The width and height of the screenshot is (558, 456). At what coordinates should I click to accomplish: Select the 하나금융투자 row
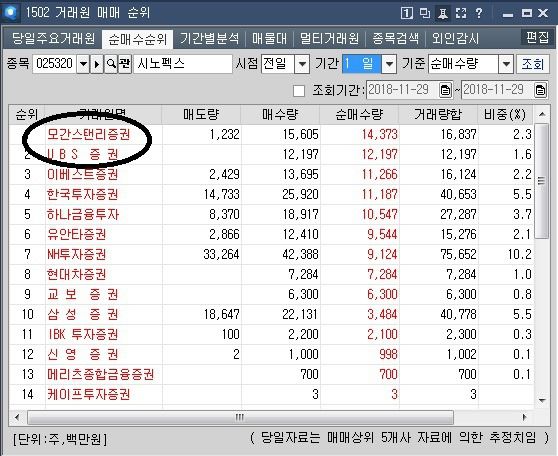click(271, 214)
